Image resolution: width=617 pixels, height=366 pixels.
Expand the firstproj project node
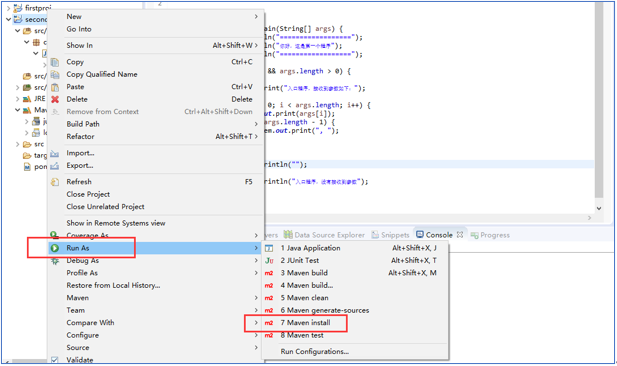click(8, 8)
